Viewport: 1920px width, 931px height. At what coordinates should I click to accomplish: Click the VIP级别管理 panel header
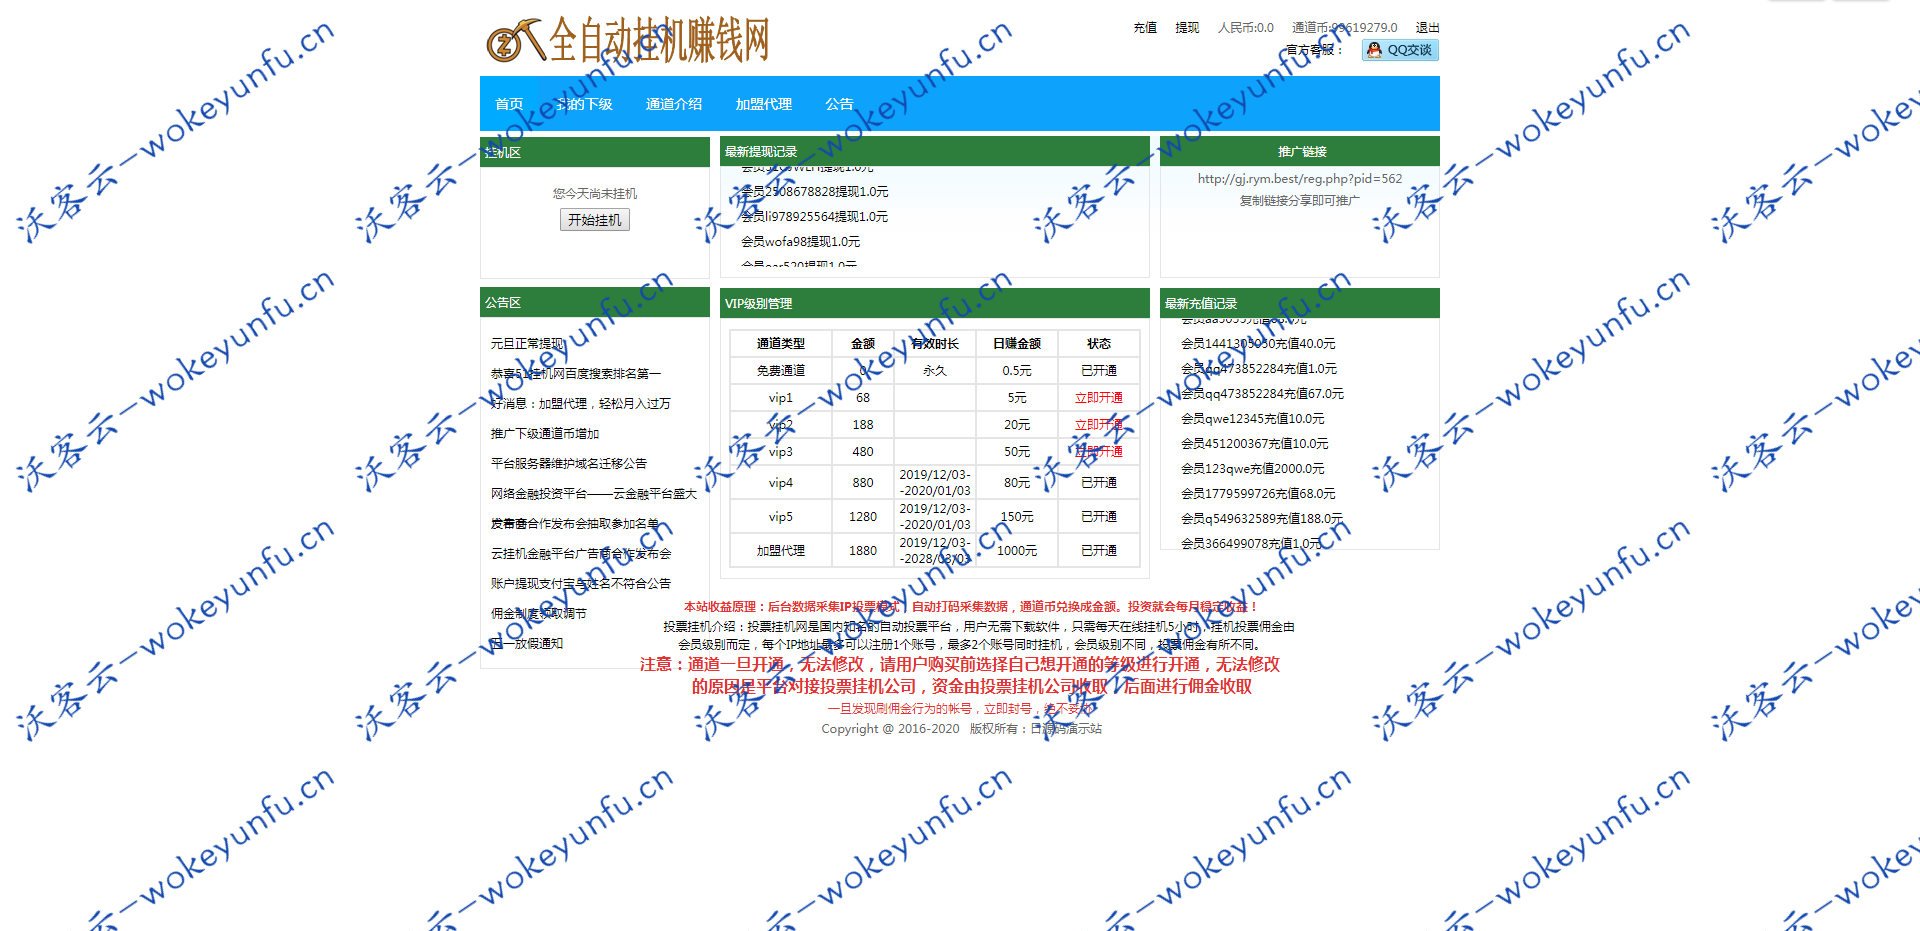(x=935, y=303)
